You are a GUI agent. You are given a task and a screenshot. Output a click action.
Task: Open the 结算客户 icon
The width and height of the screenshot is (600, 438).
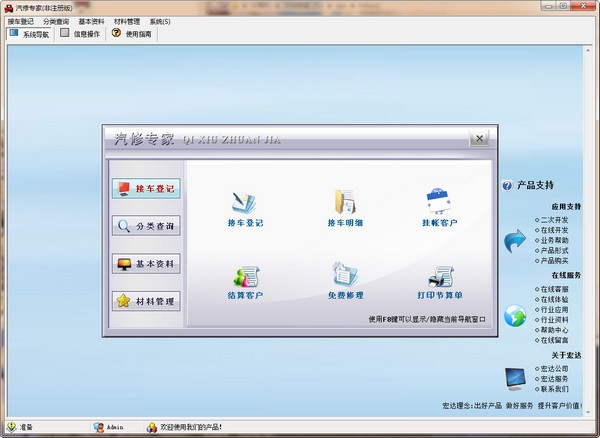tap(245, 276)
